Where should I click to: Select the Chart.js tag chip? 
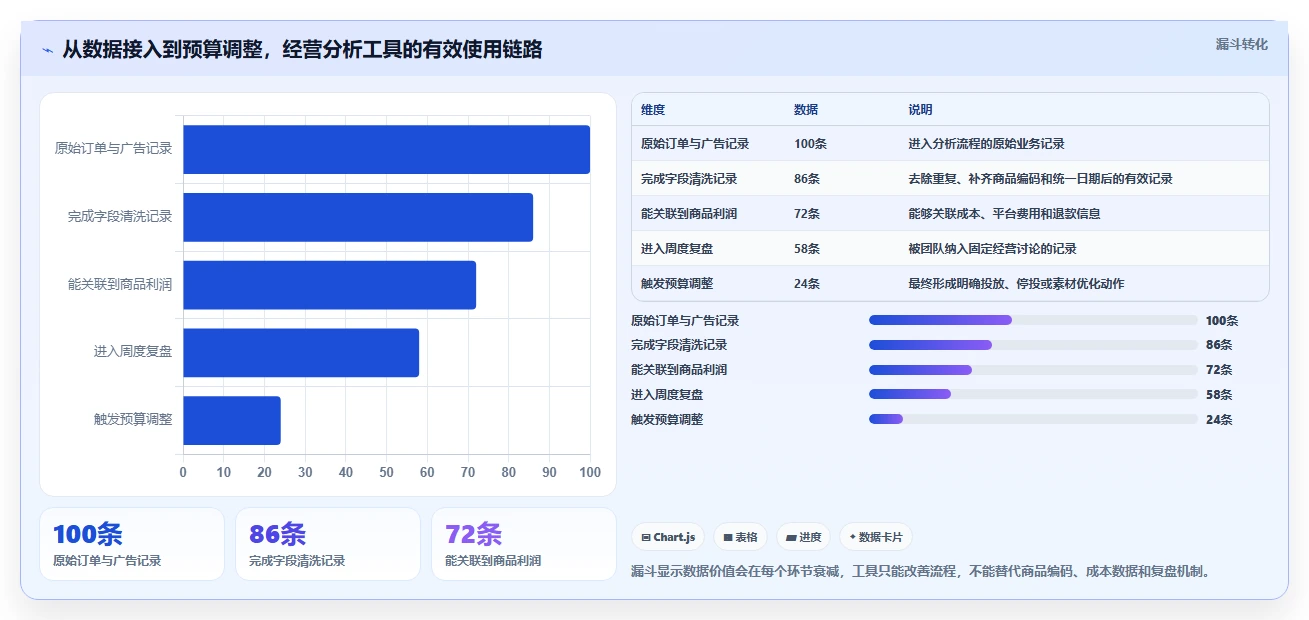tap(667, 537)
